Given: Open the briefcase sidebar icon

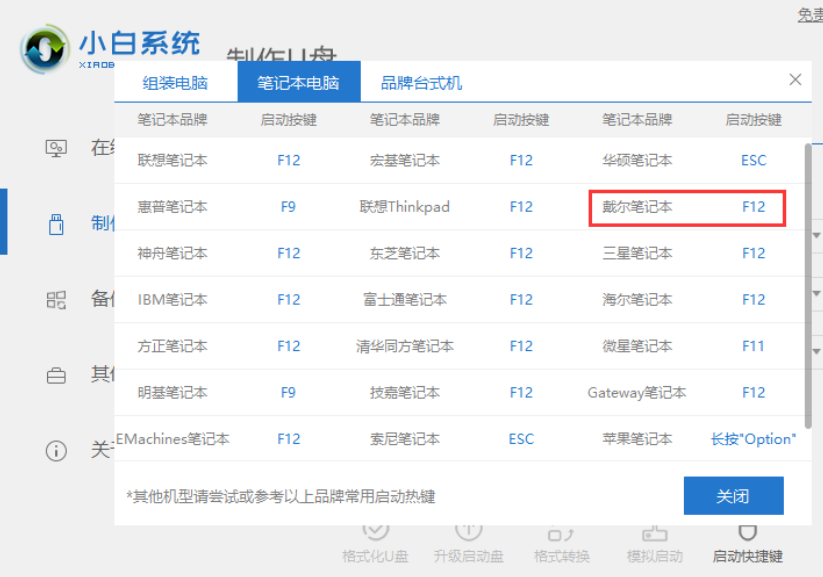Looking at the screenshot, I should pyautogui.click(x=56, y=375).
